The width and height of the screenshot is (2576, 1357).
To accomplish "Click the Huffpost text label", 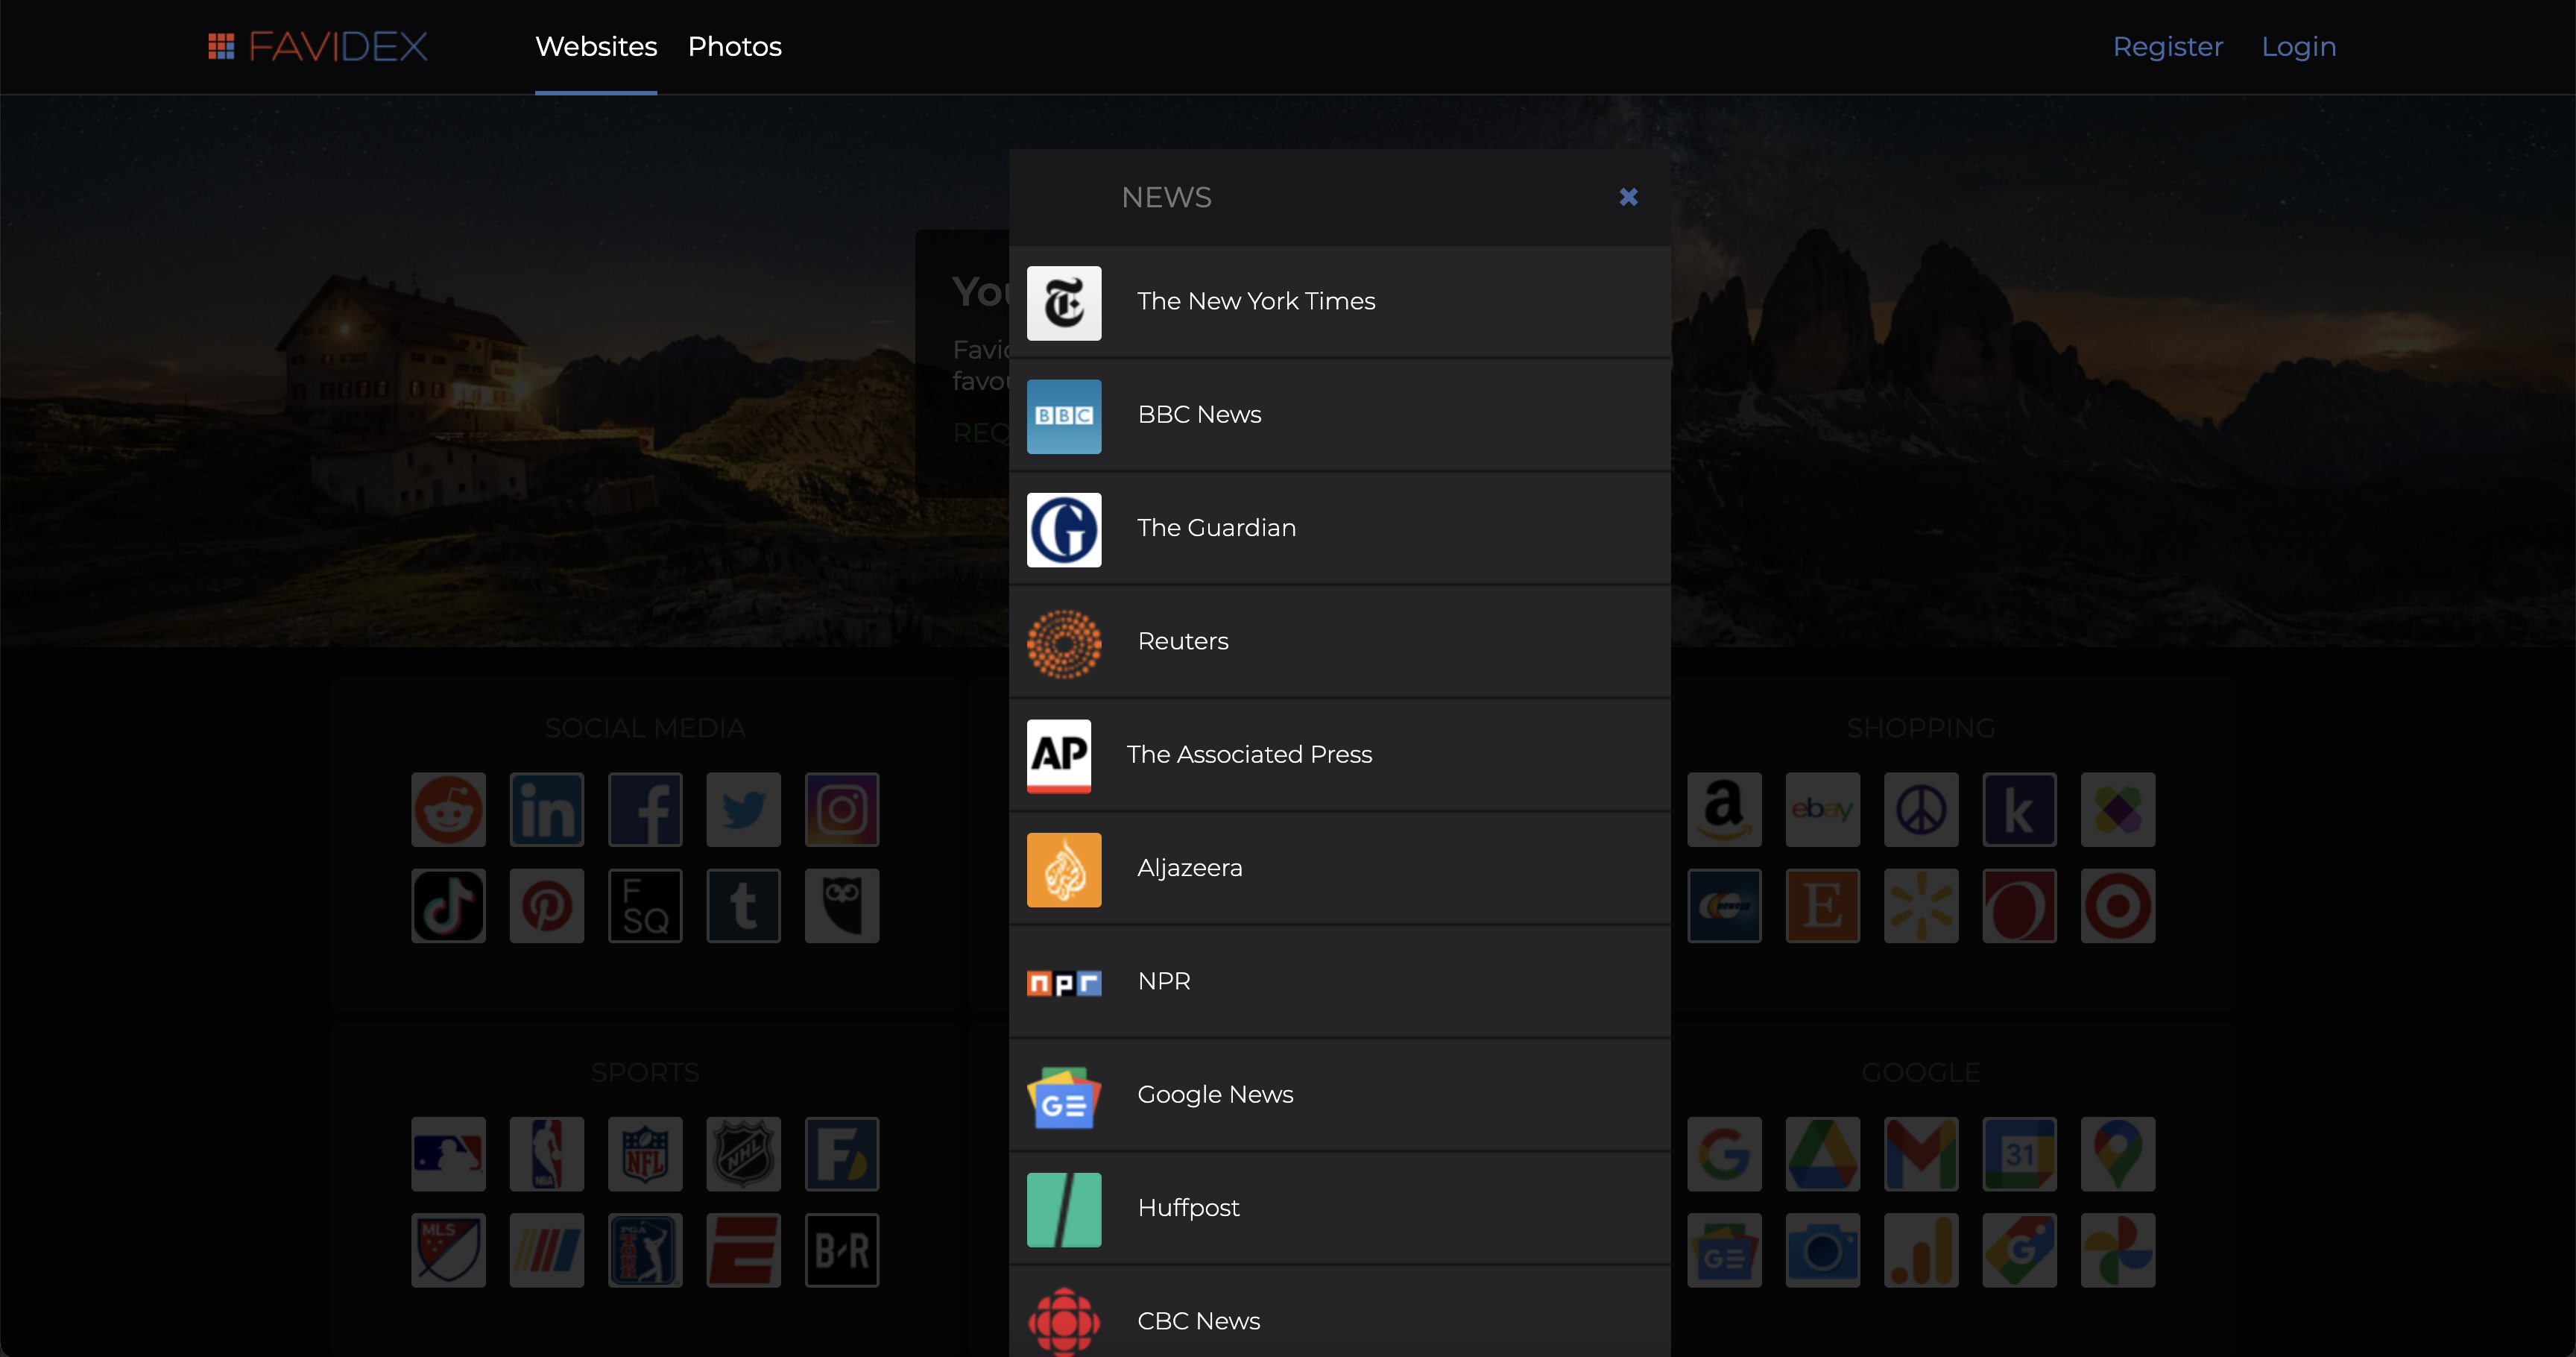I will pyautogui.click(x=1188, y=1208).
